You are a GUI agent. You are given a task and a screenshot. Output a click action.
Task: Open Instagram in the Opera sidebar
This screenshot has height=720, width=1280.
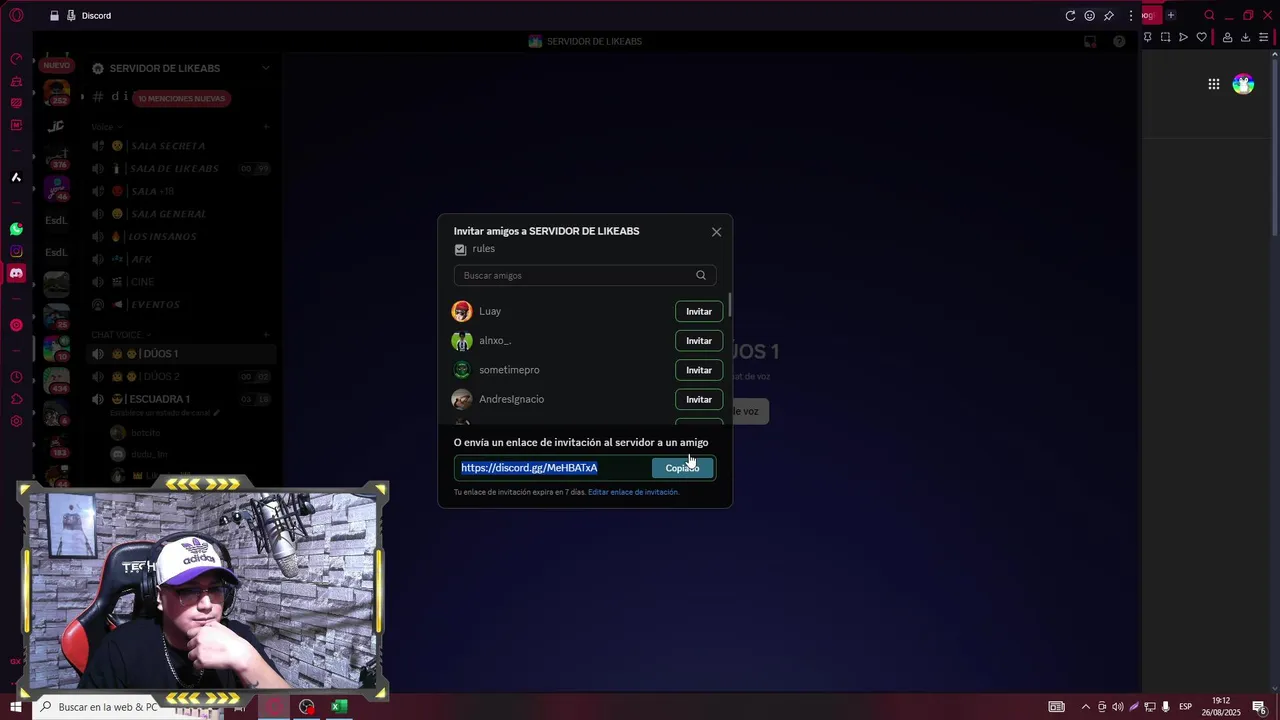pos(16,251)
